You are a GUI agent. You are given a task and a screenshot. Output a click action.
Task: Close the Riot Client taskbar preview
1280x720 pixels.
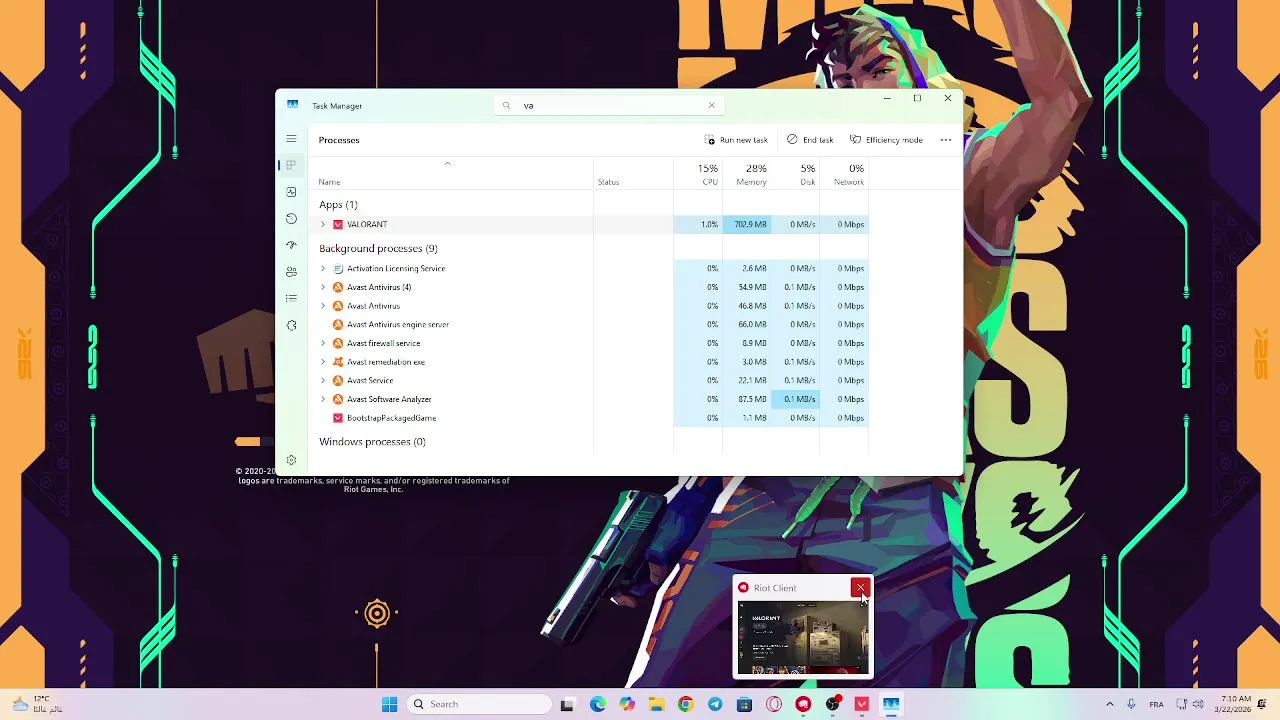tap(860, 588)
